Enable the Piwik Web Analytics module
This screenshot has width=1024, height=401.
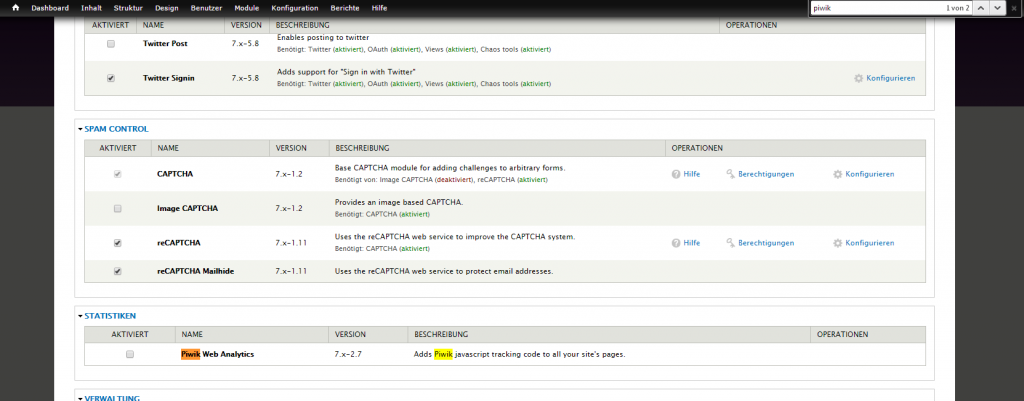[x=130, y=355]
